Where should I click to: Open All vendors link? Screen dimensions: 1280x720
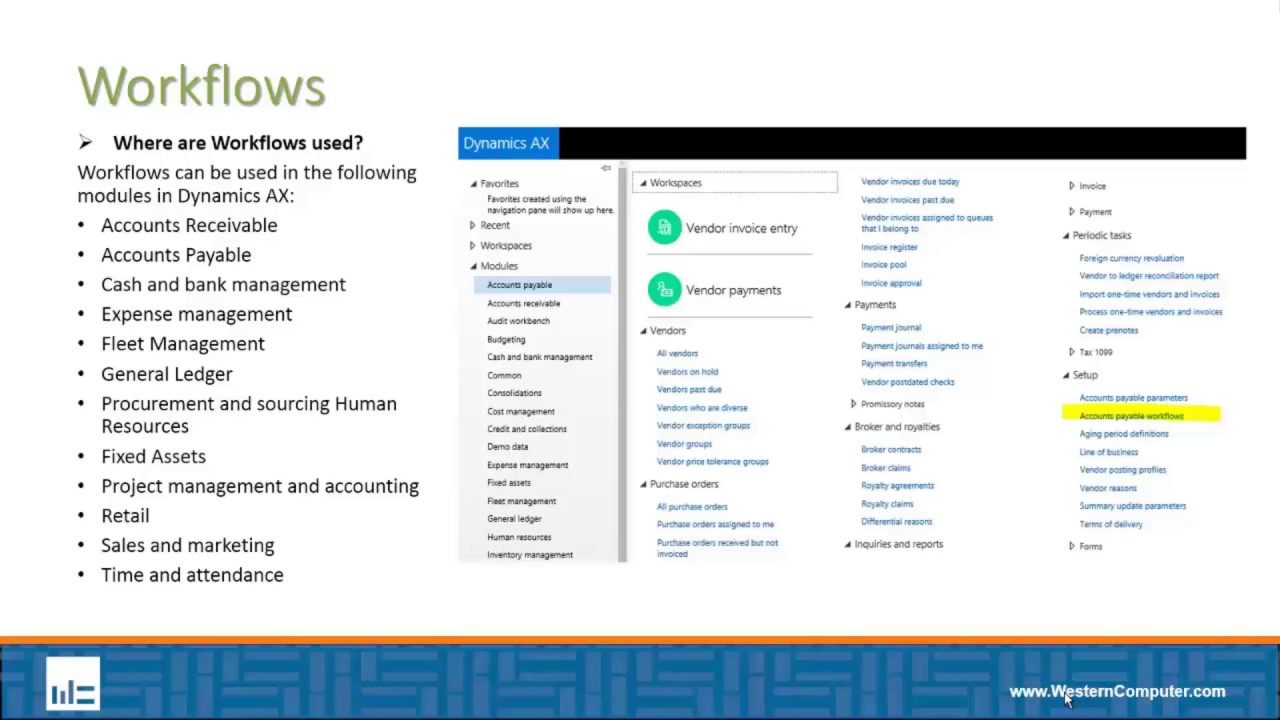click(677, 353)
